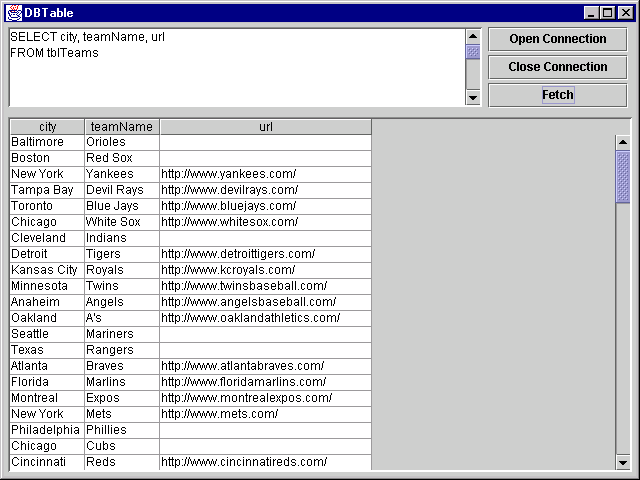Image resolution: width=640 pixels, height=480 pixels.
Task: Select the Seattle city cell
Action: pyautogui.click(x=47, y=334)
